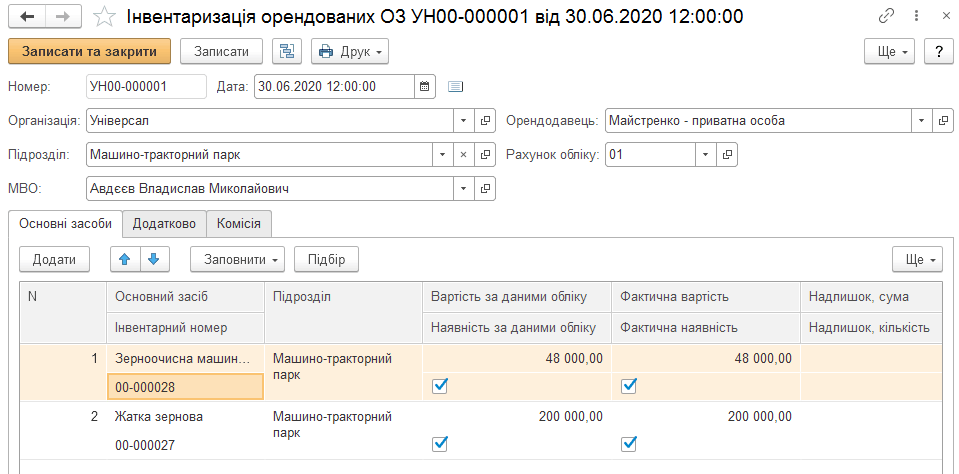Click the Орендодавець field Майстренко
959x474 pixels.
[x=758, y=120]
